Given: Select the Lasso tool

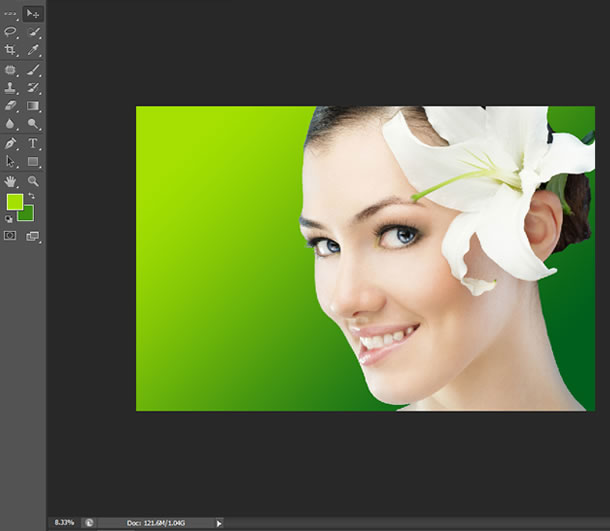Looking at the screenshot, I should 11,32.
